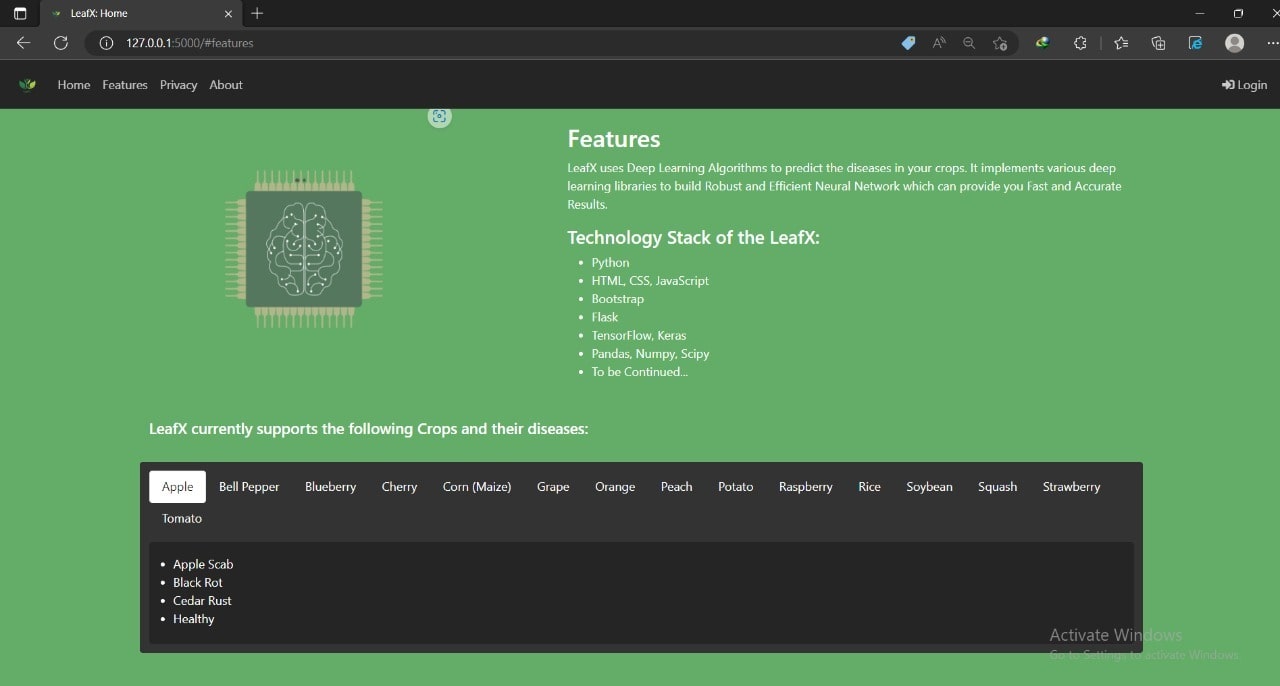1280x686 pixels.
Task: Open the Strawberry crop tab
Action: point(1071,487)
